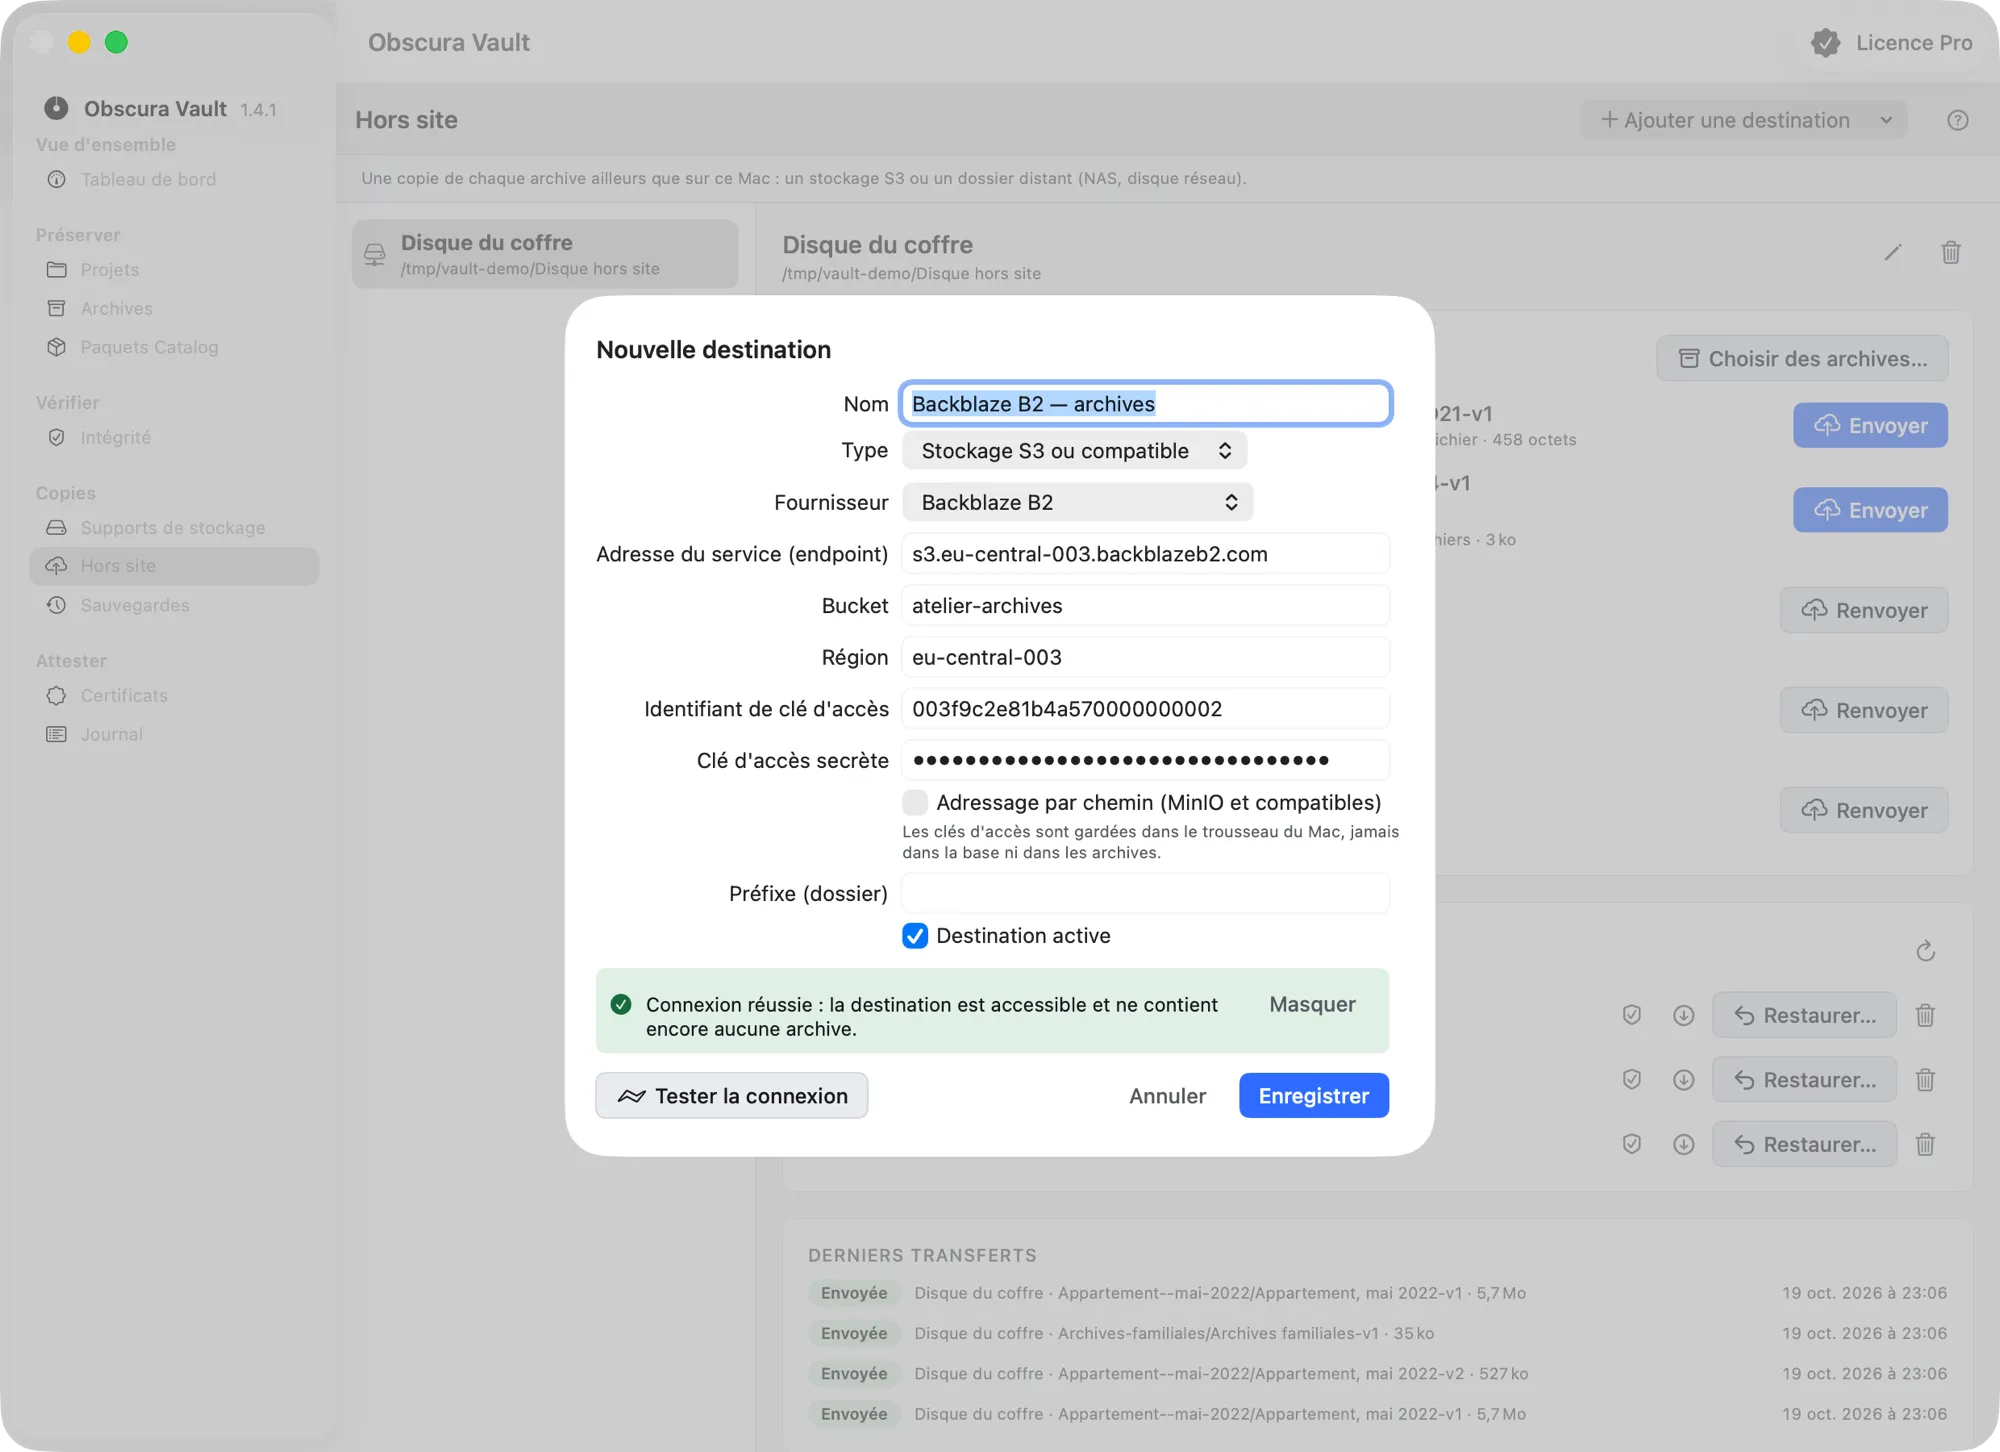Click in the Clé d'accès secrète field
The width and height of the screenshot is (2000, 1452).
click(x=1145, y=761)
